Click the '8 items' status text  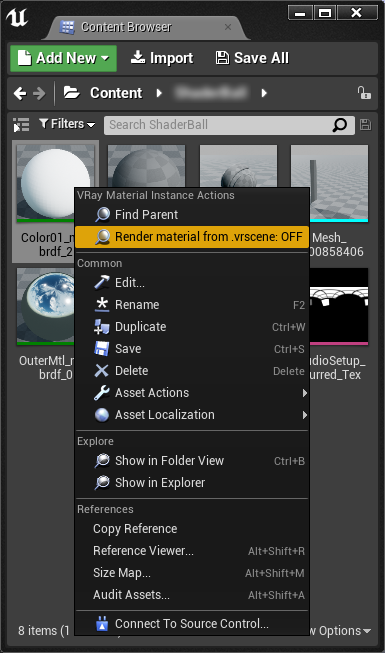[x=44, y=631]
